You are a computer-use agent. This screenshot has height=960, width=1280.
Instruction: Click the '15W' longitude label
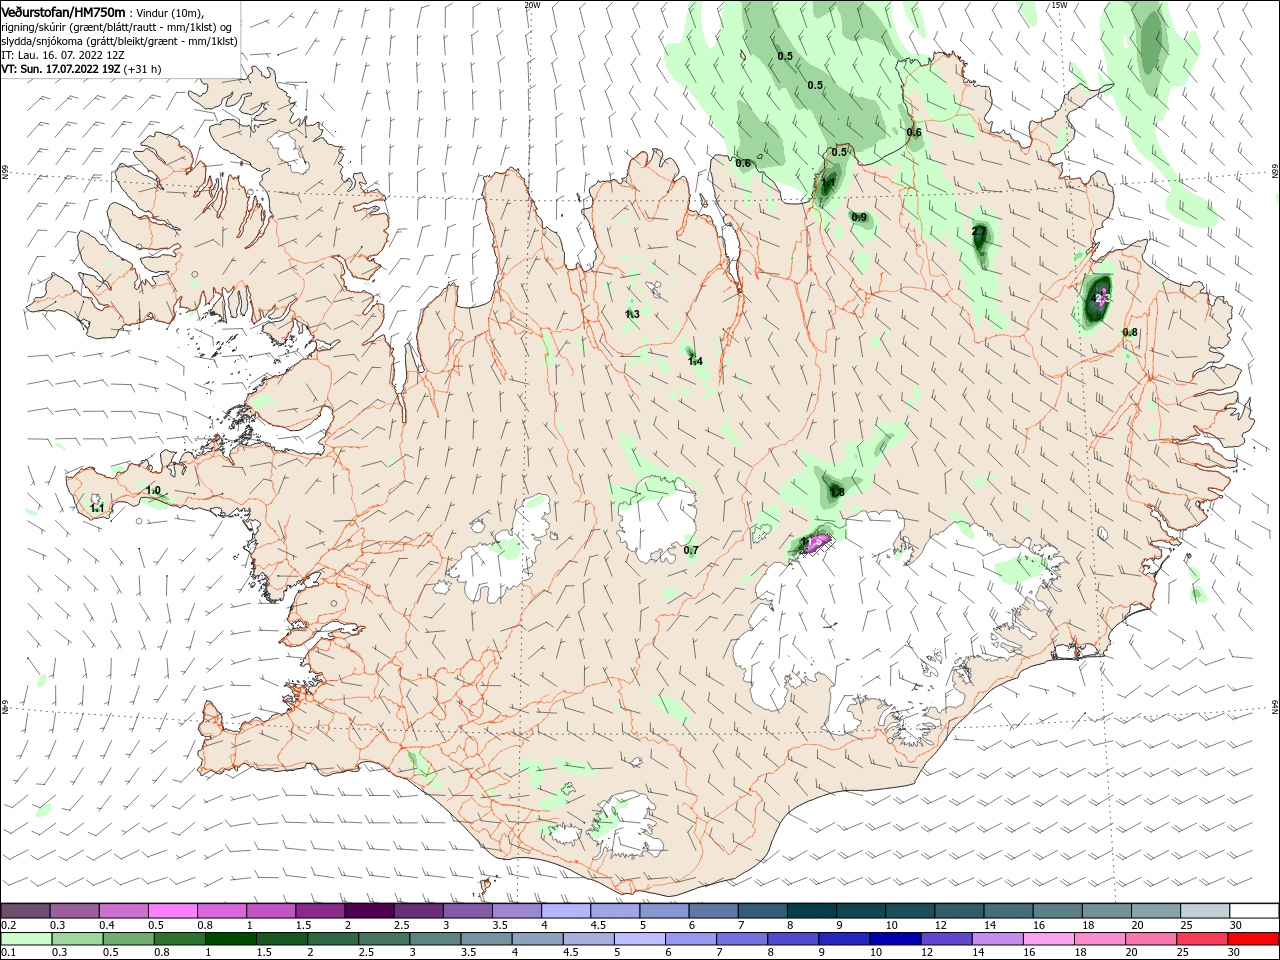point(1059,5)
